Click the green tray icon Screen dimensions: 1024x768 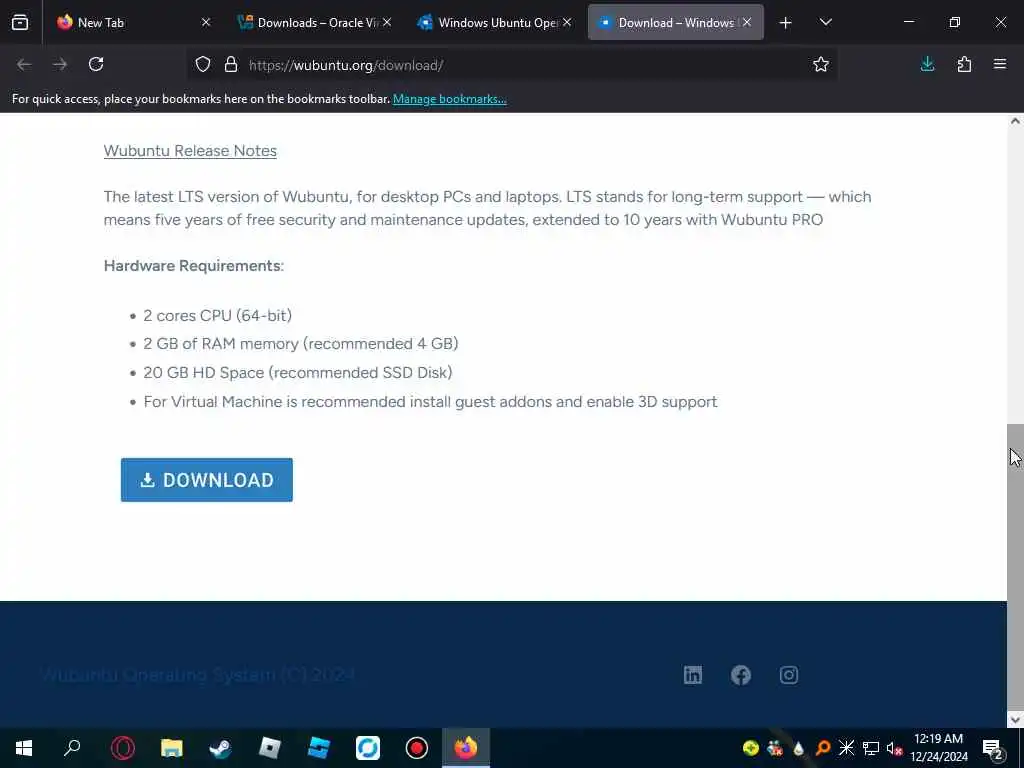pyautogui.click(x=750, y=748)
